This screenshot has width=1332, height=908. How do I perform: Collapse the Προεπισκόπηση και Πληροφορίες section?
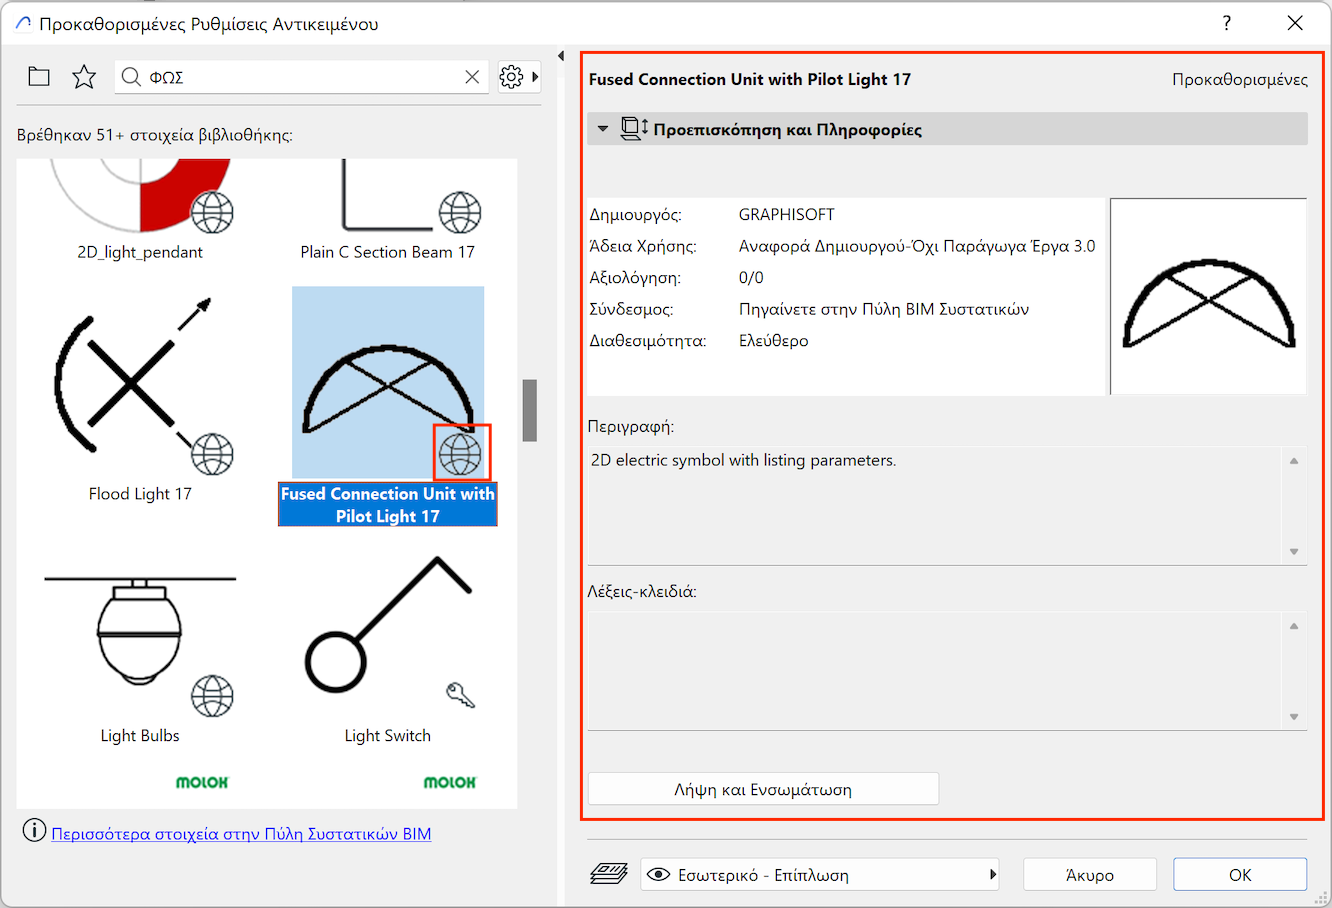[602, 129]
